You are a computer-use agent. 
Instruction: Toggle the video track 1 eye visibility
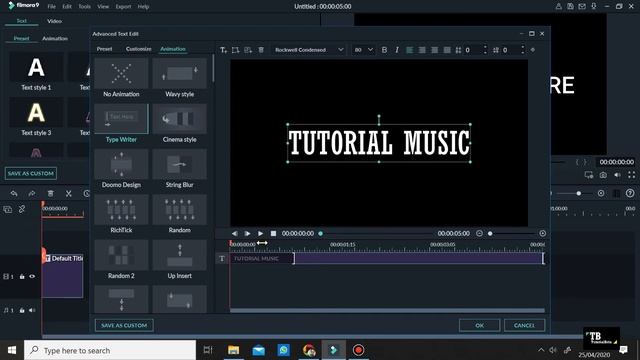click(x=32, y=277)
